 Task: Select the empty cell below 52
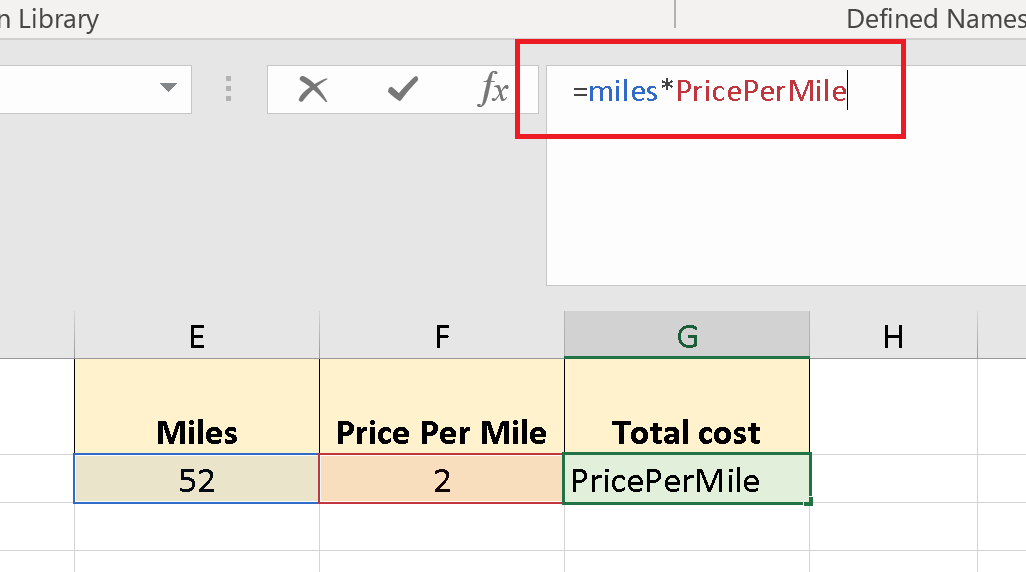click(197, 526)
